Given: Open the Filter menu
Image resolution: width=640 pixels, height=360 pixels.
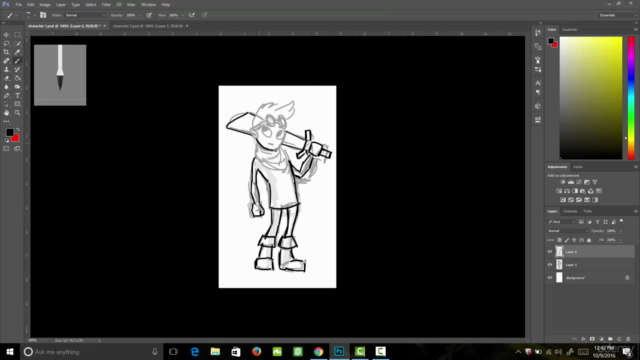Looking at the screenshot, I should point(106,4).
